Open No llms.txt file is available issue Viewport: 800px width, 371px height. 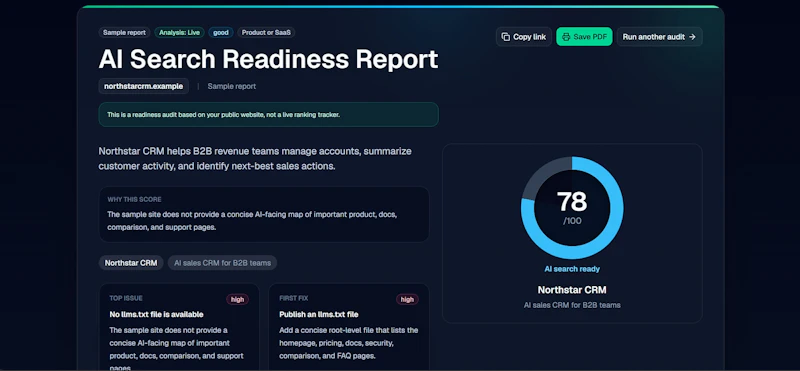[157, 314]
